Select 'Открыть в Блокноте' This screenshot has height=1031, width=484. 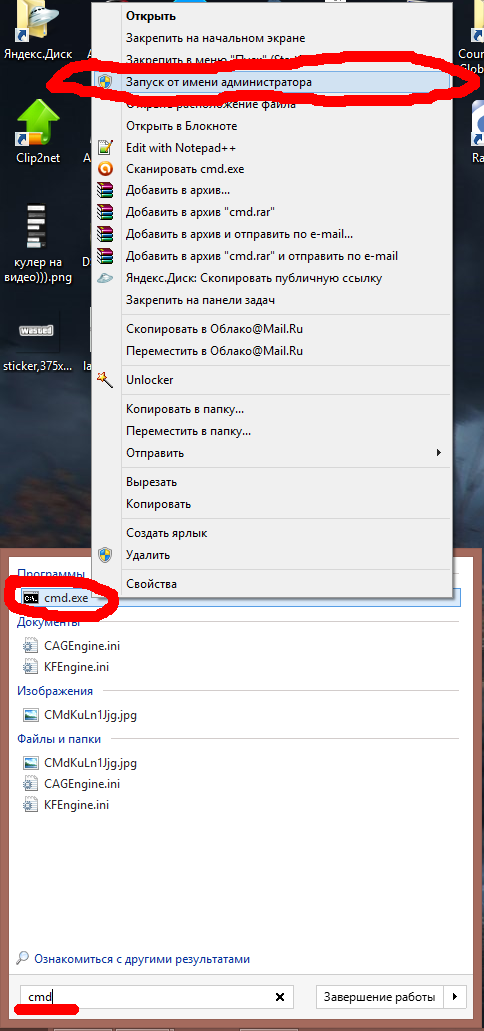point(272,126)
